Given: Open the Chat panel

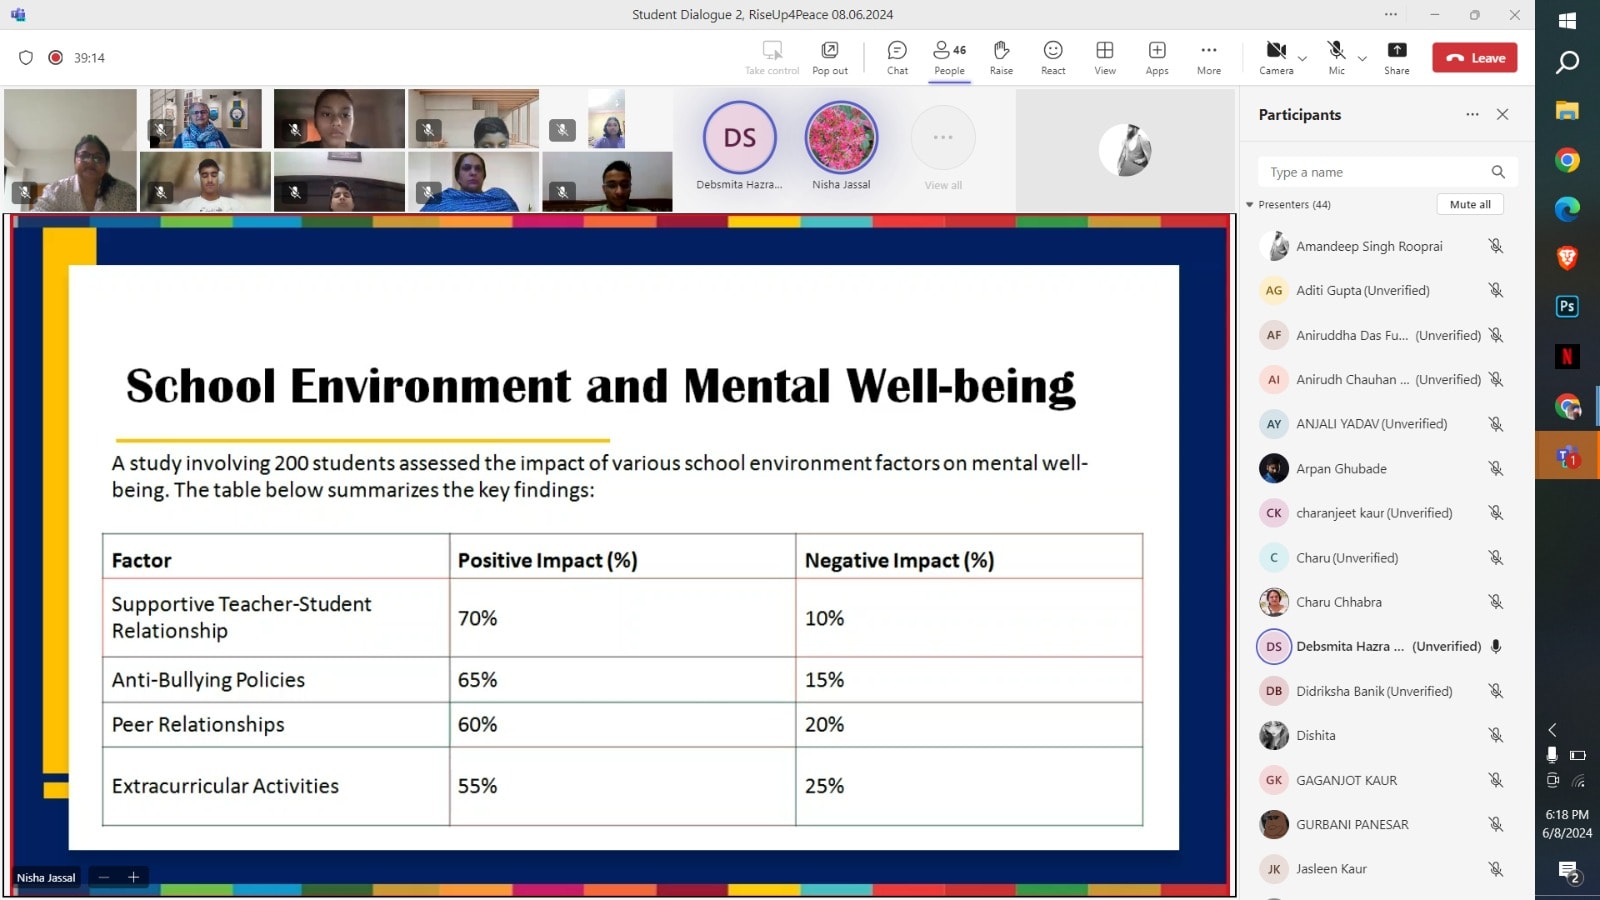Looking at the screenshot, I should (x=897, y=57).
